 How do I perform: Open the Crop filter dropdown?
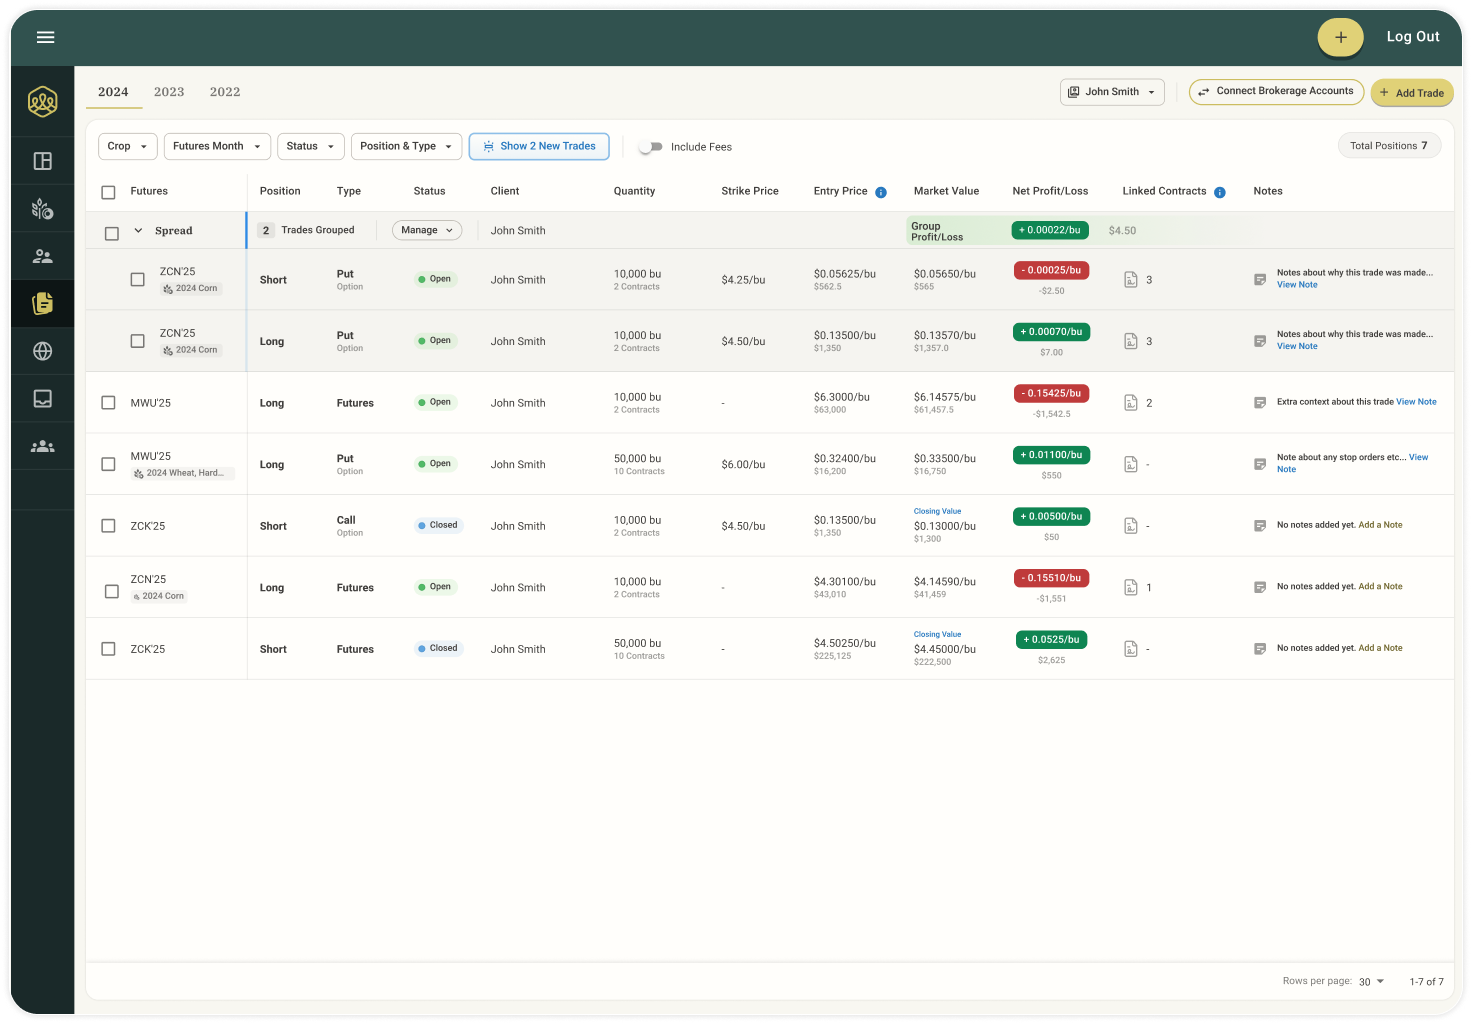tap(127, 146)
